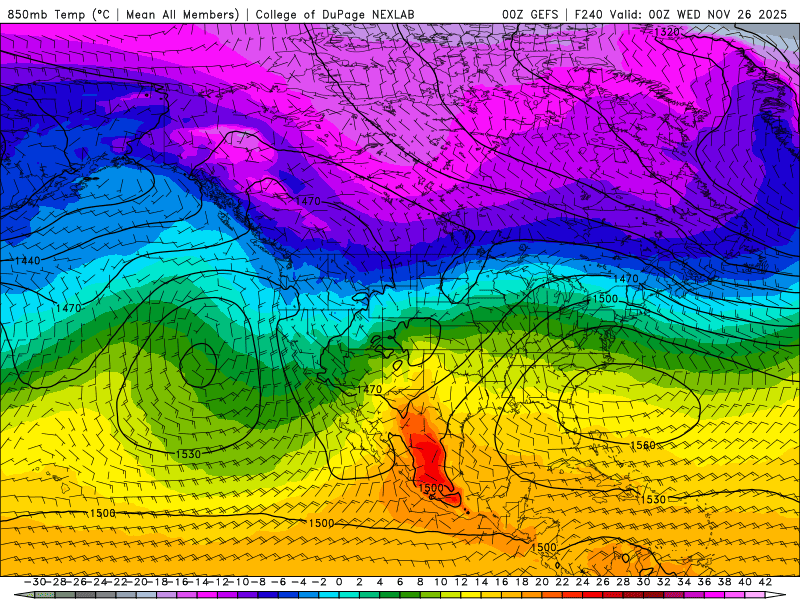Screen dimensions: 800x600
Task: Select the positive 18 value on the scale
Action: pyautogui.click(x=521, y=582)
